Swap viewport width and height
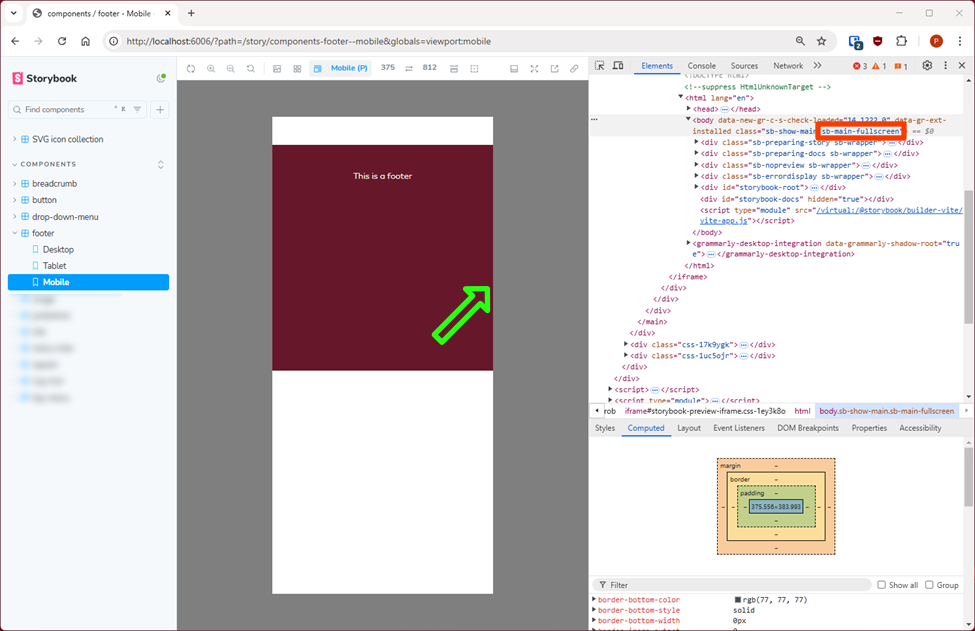This screenshot has width=975, height=631. pos(409,68)
